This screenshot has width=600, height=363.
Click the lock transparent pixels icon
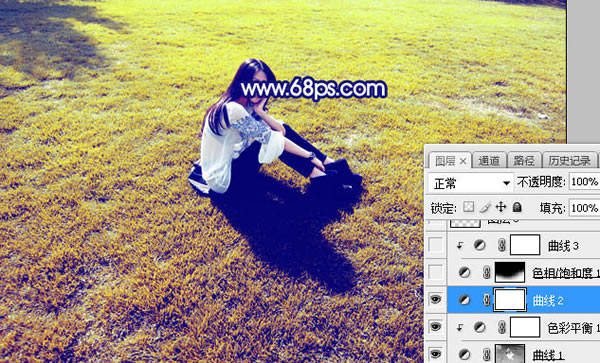(468, 207)
